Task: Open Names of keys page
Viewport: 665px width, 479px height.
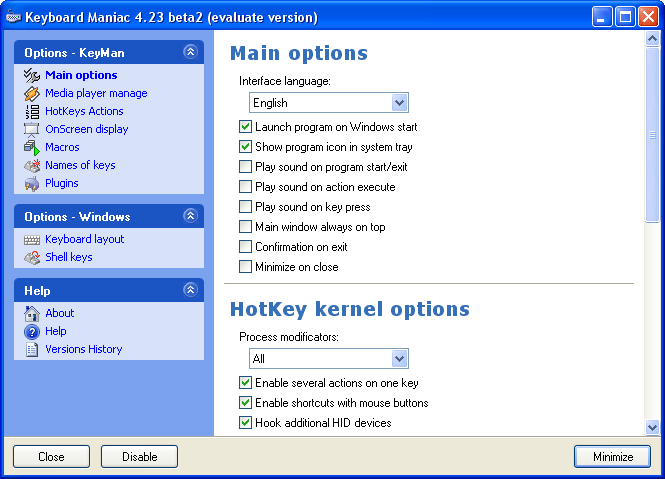Action: [x=80, y=165]
